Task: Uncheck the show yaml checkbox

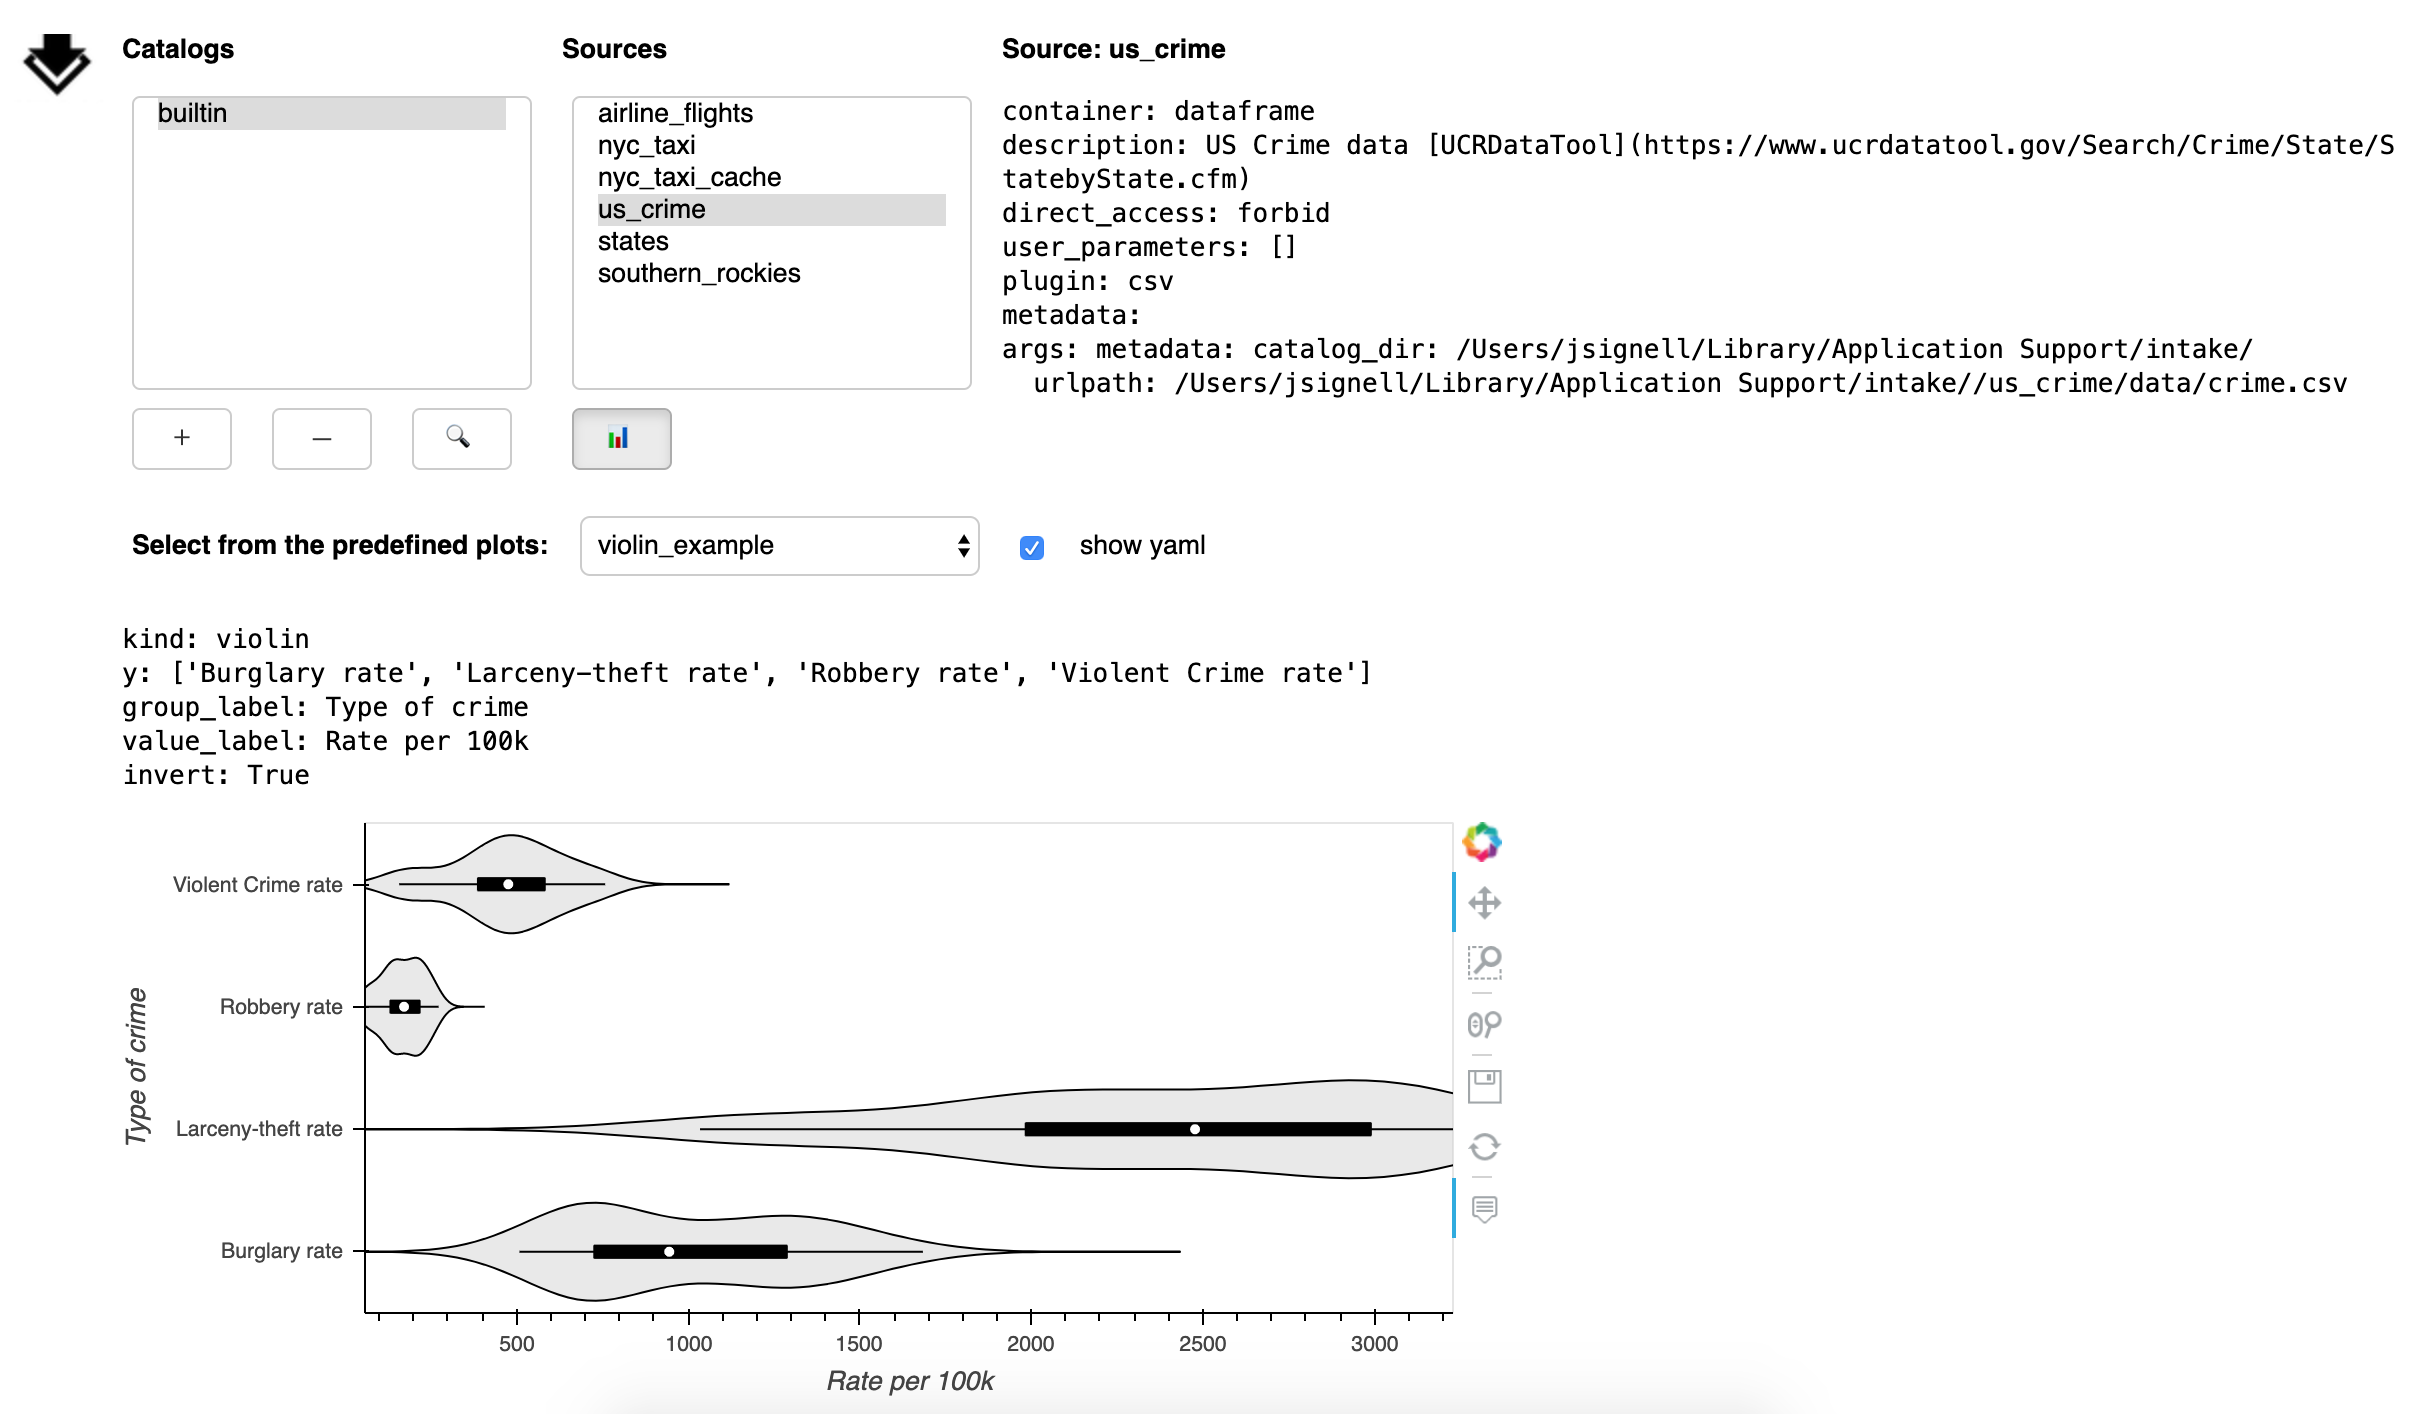Action: [x=1032, y=547]
